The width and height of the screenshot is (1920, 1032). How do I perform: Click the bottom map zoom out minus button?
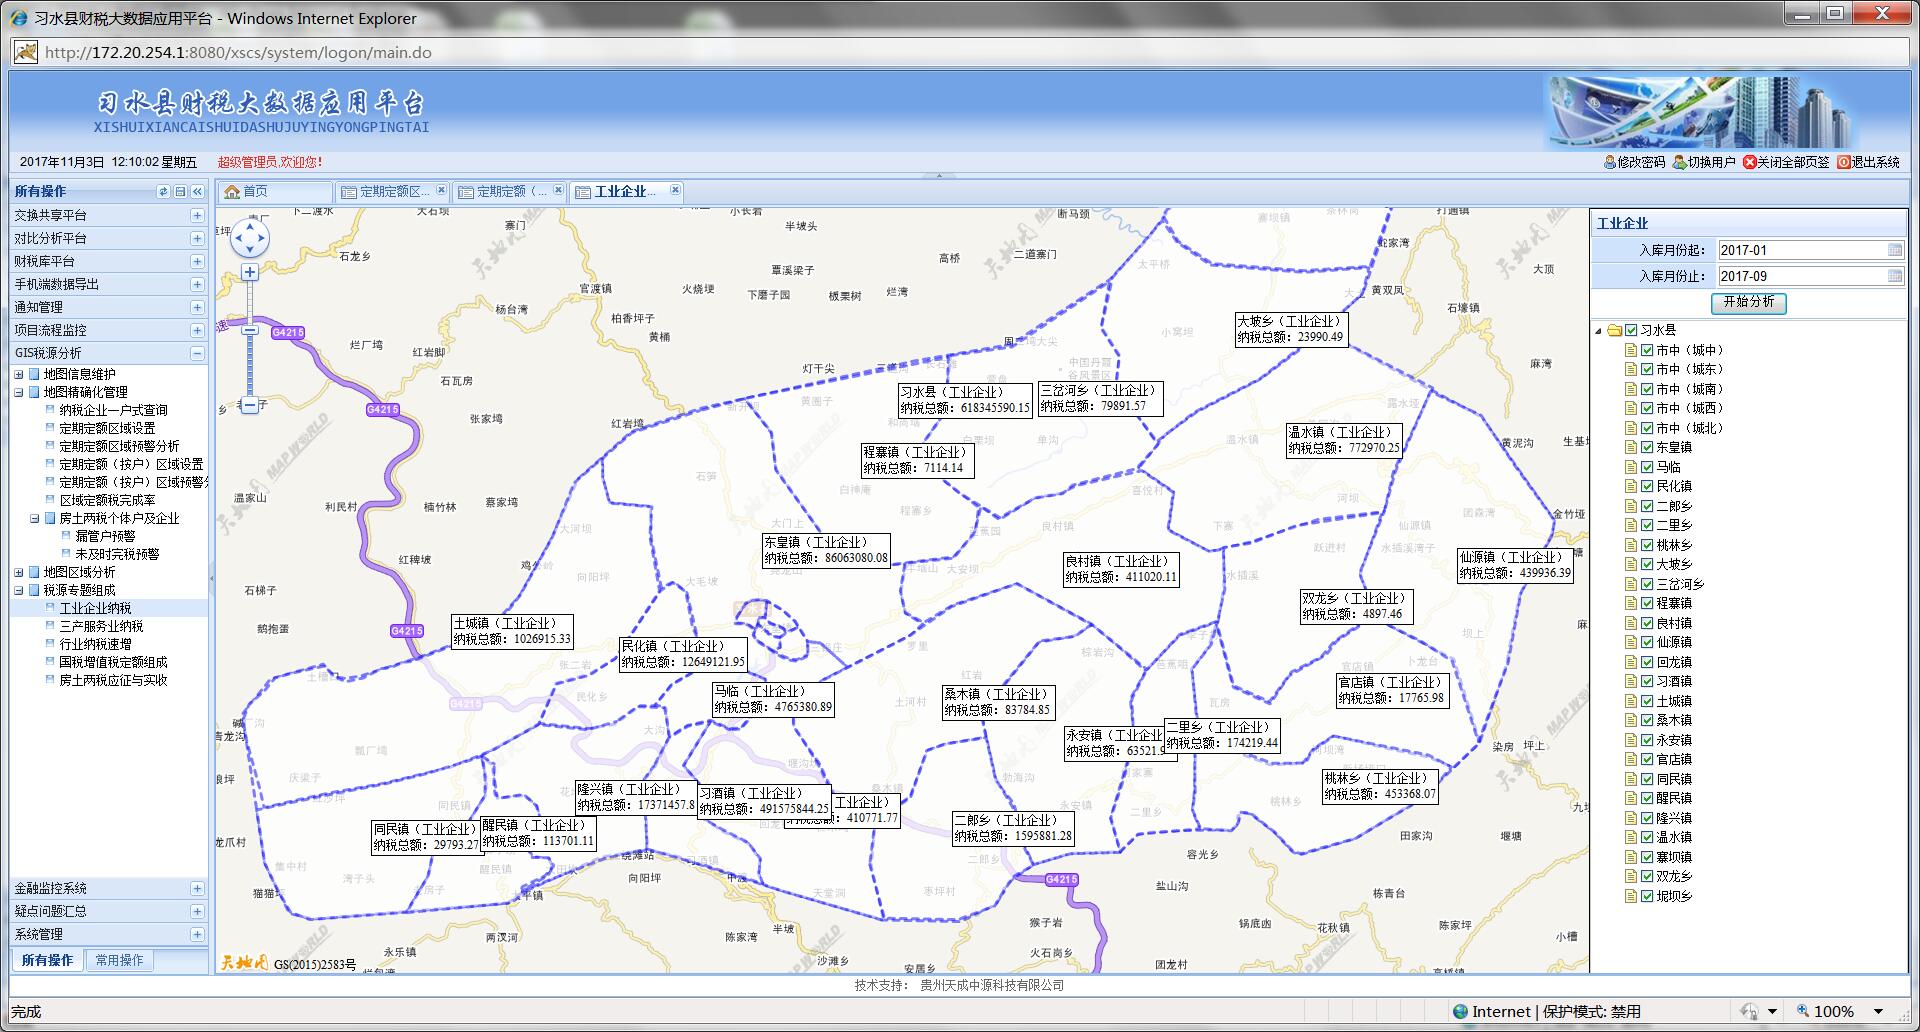[250, 405]
